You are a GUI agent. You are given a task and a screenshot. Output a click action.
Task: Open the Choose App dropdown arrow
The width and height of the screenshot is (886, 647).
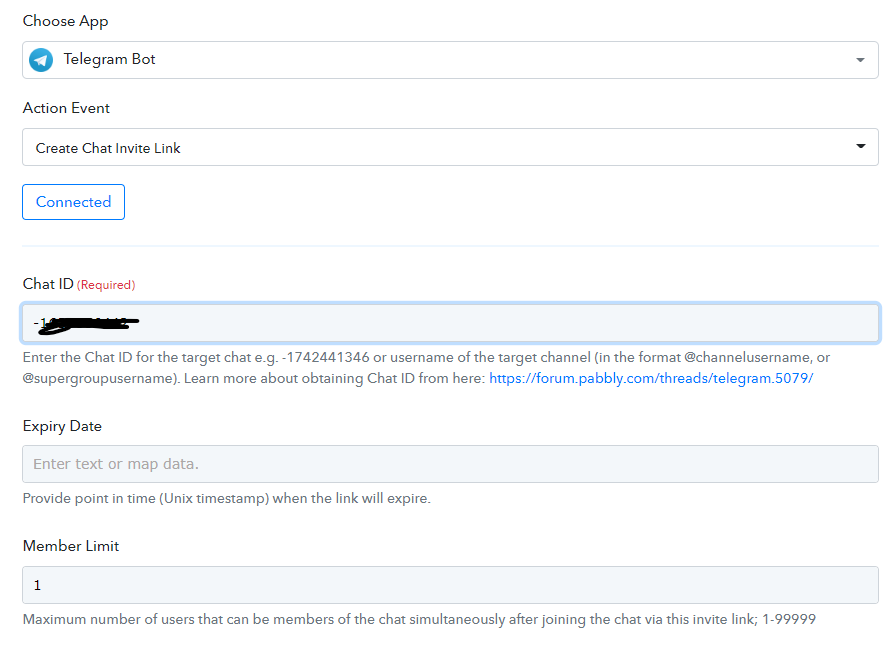(860, 60)
